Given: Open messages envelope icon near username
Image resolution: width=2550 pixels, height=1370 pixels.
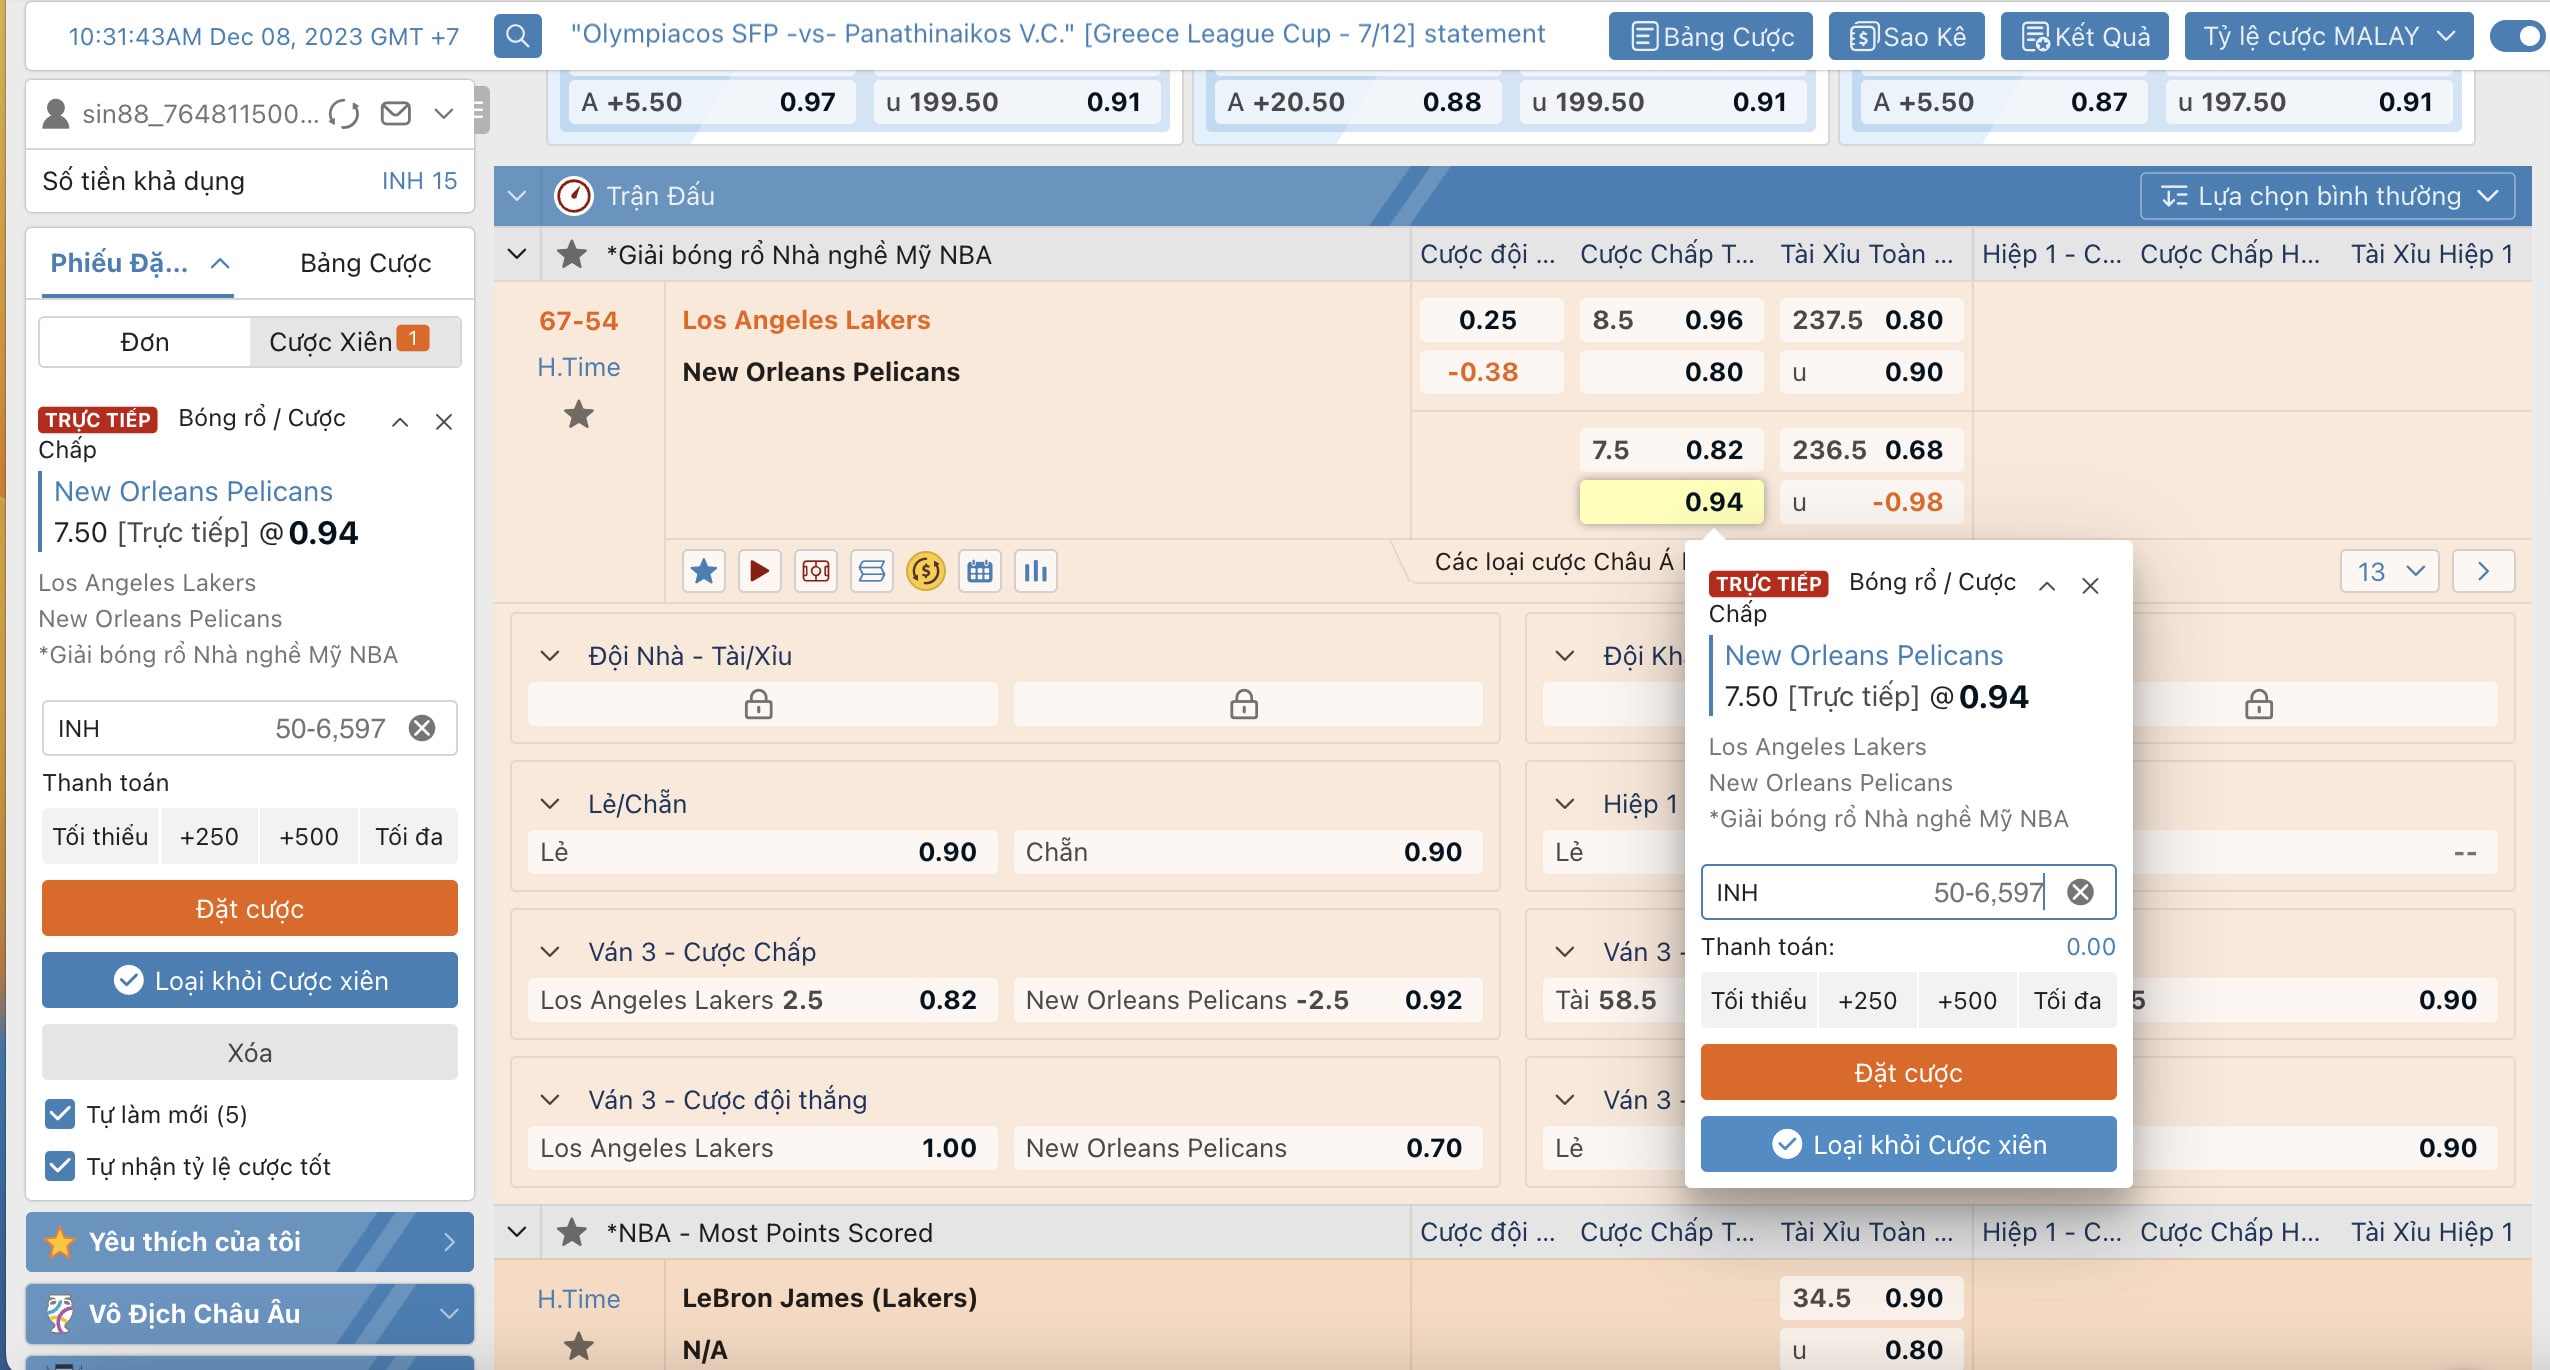Looking at the screenshot, I should point(396,114).
